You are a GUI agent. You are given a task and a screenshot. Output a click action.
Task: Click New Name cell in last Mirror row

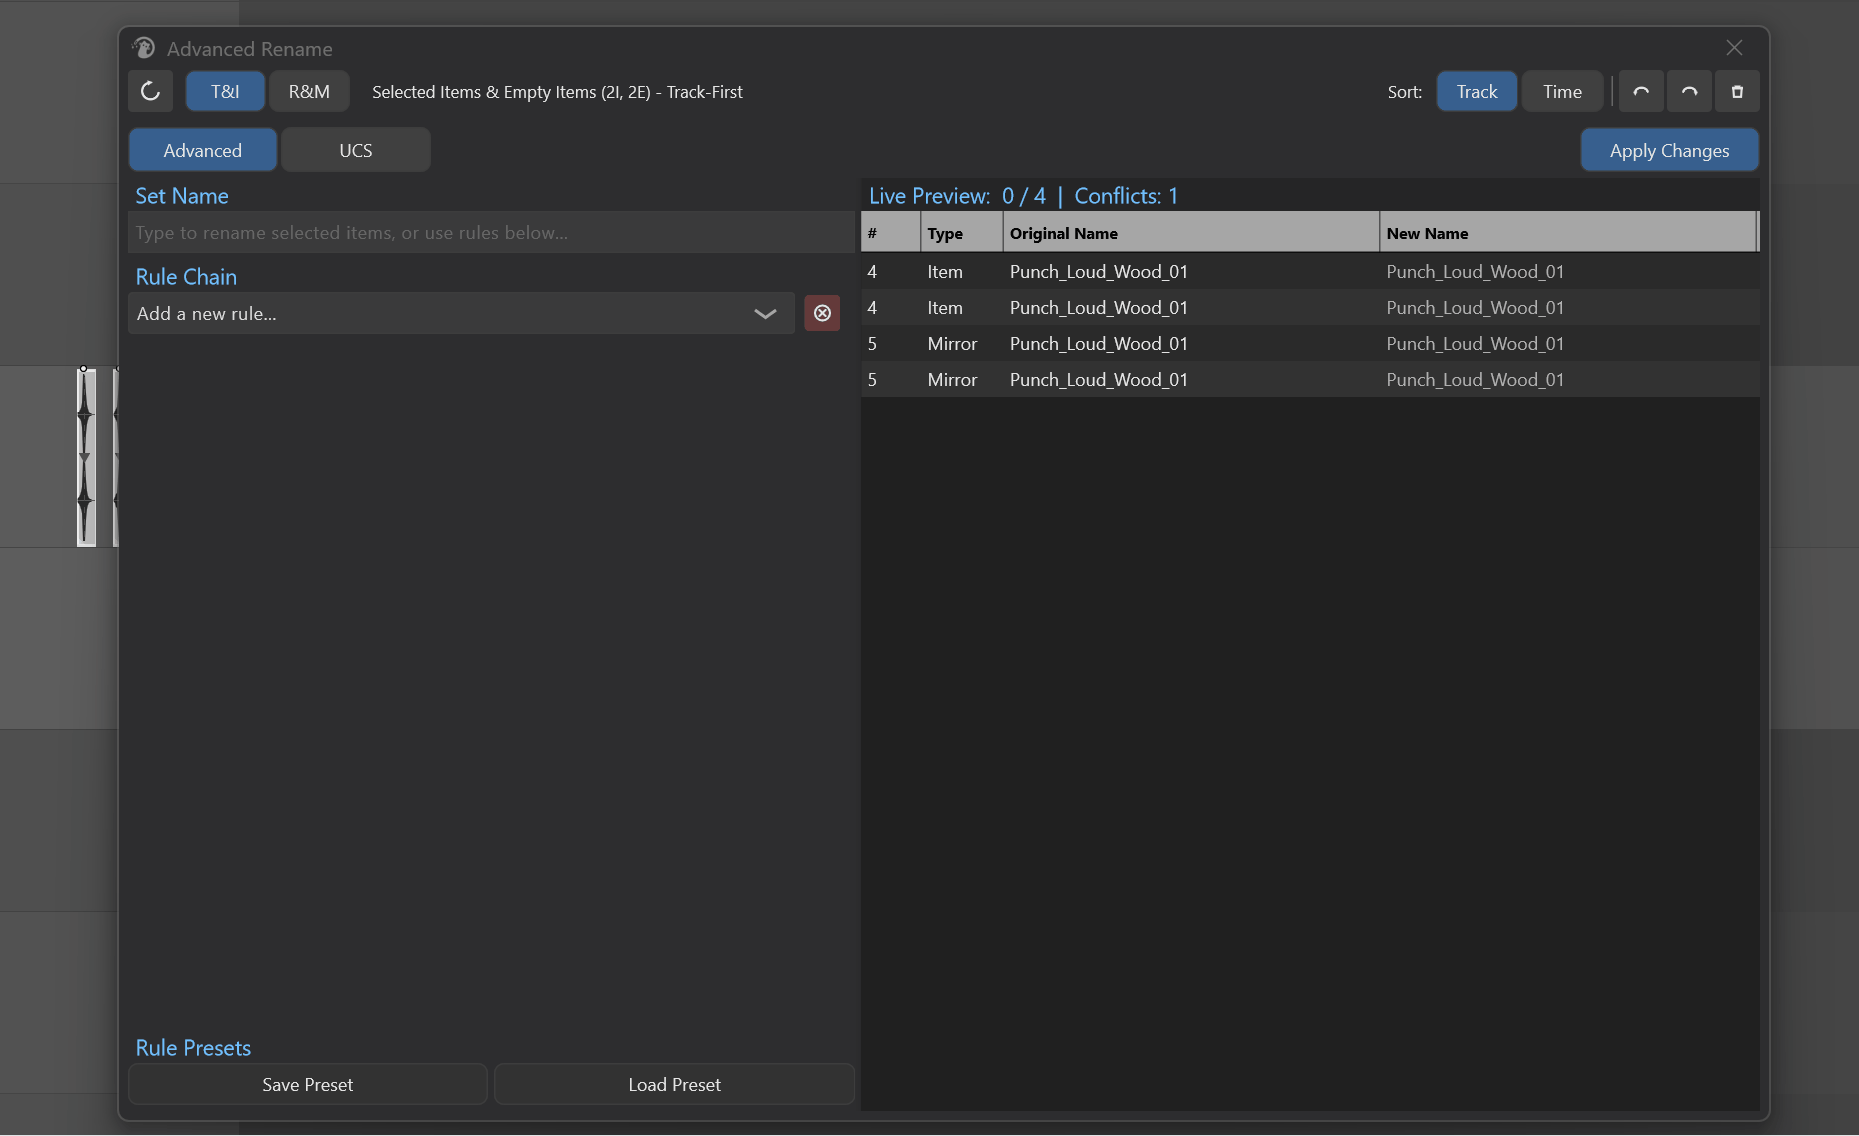[x=1475, y=379]
